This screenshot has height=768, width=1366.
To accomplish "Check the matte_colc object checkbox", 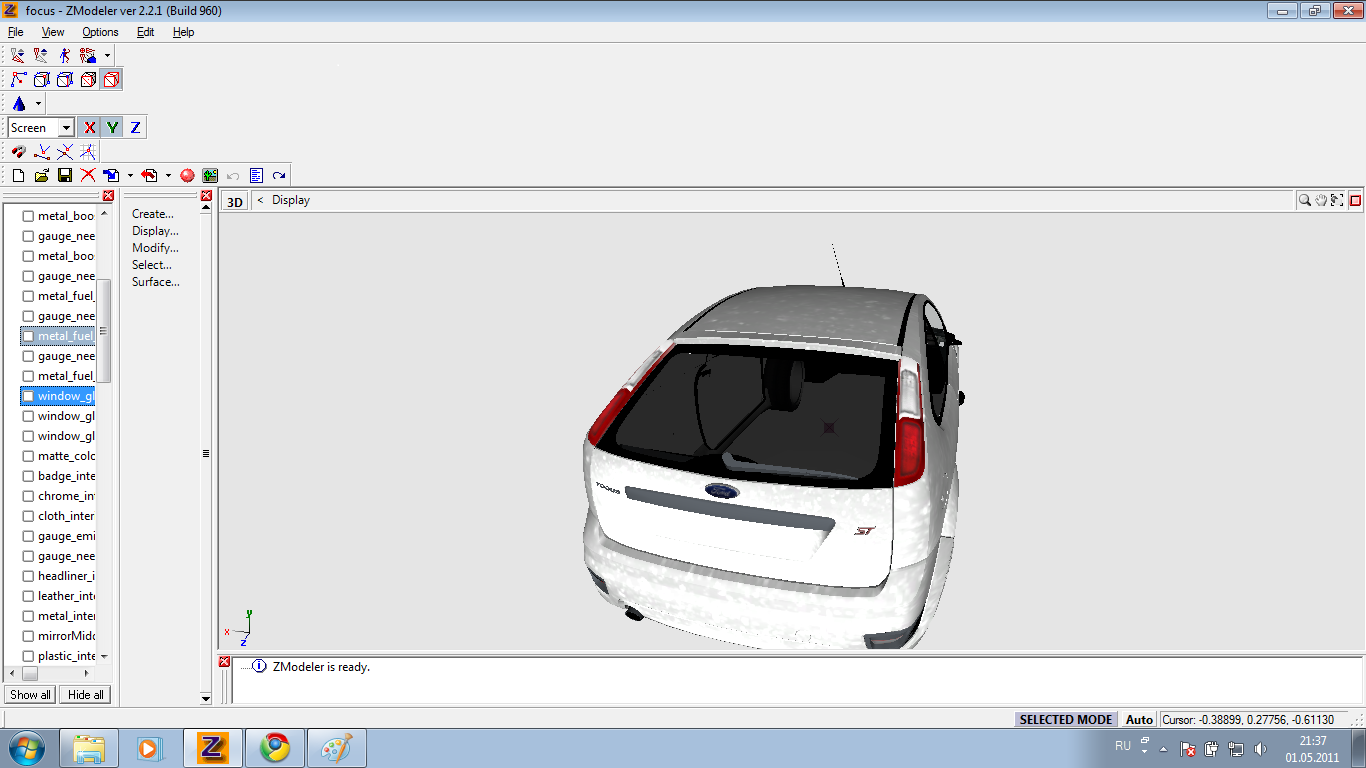I will 28,456.
